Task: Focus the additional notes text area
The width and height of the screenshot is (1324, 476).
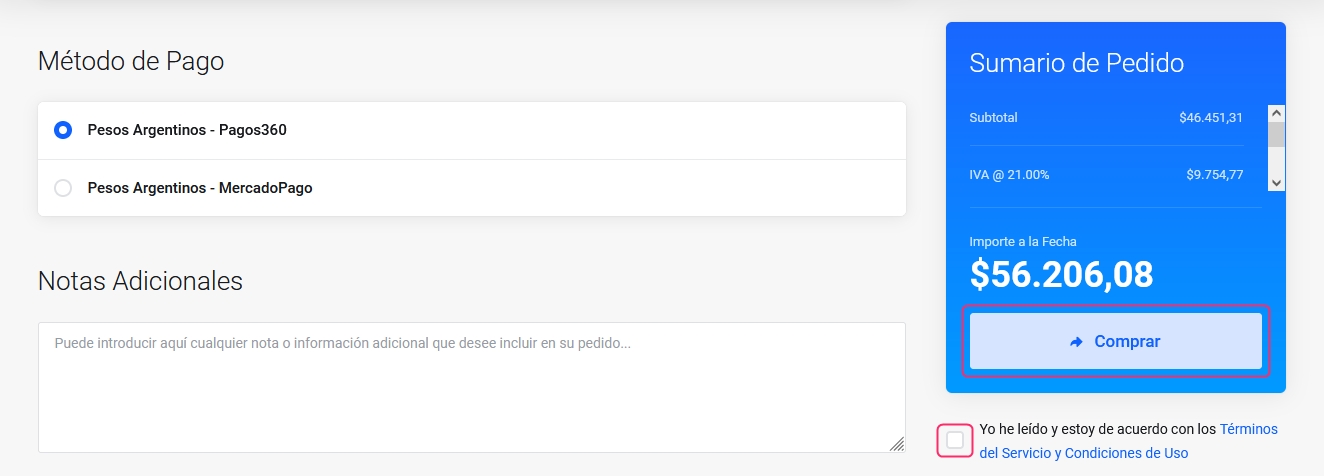Action: point(472,387)
